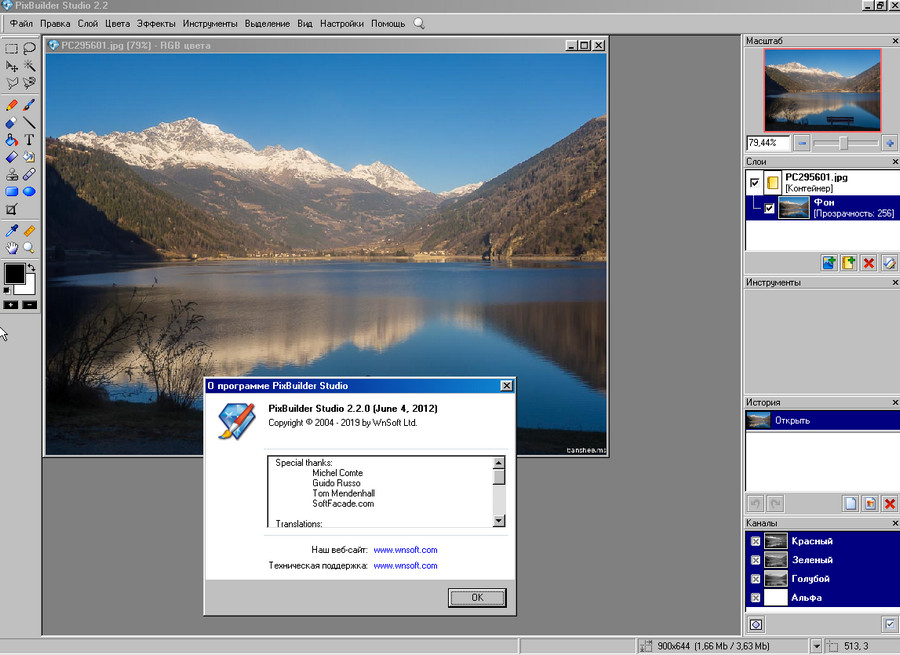900x655 pixels.
Task: Open the Цвета menu
Action: (118, 24)
